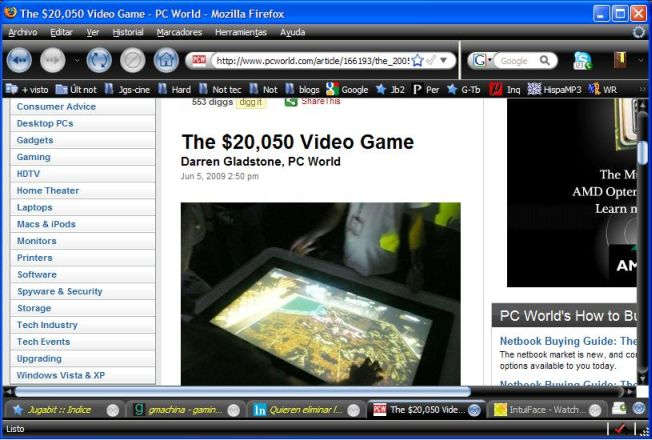Bookmark this page with the star icon
The height and width of the screenshot is (440, 652).
pyautogui.click(x=417, y=61)
